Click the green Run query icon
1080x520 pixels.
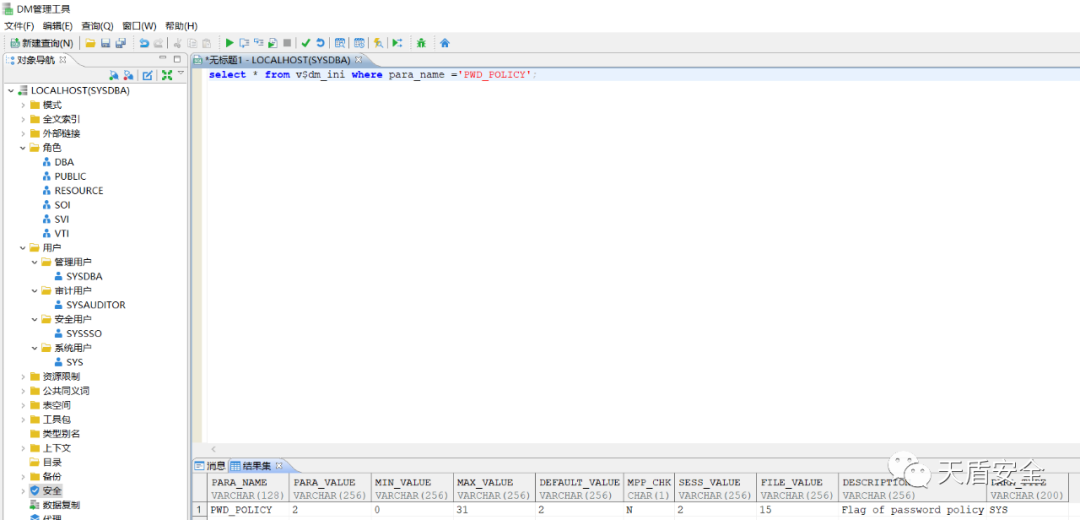click(230, 43)
